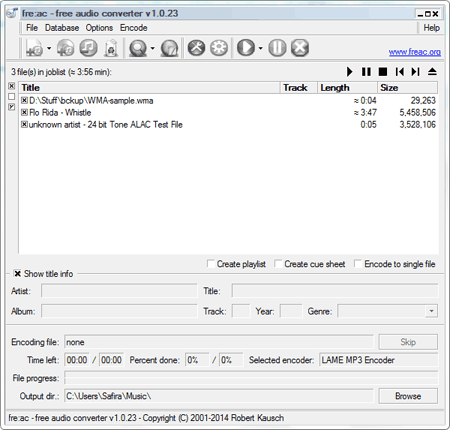Stop encoding with the X toolbar icon

[300, 48]
